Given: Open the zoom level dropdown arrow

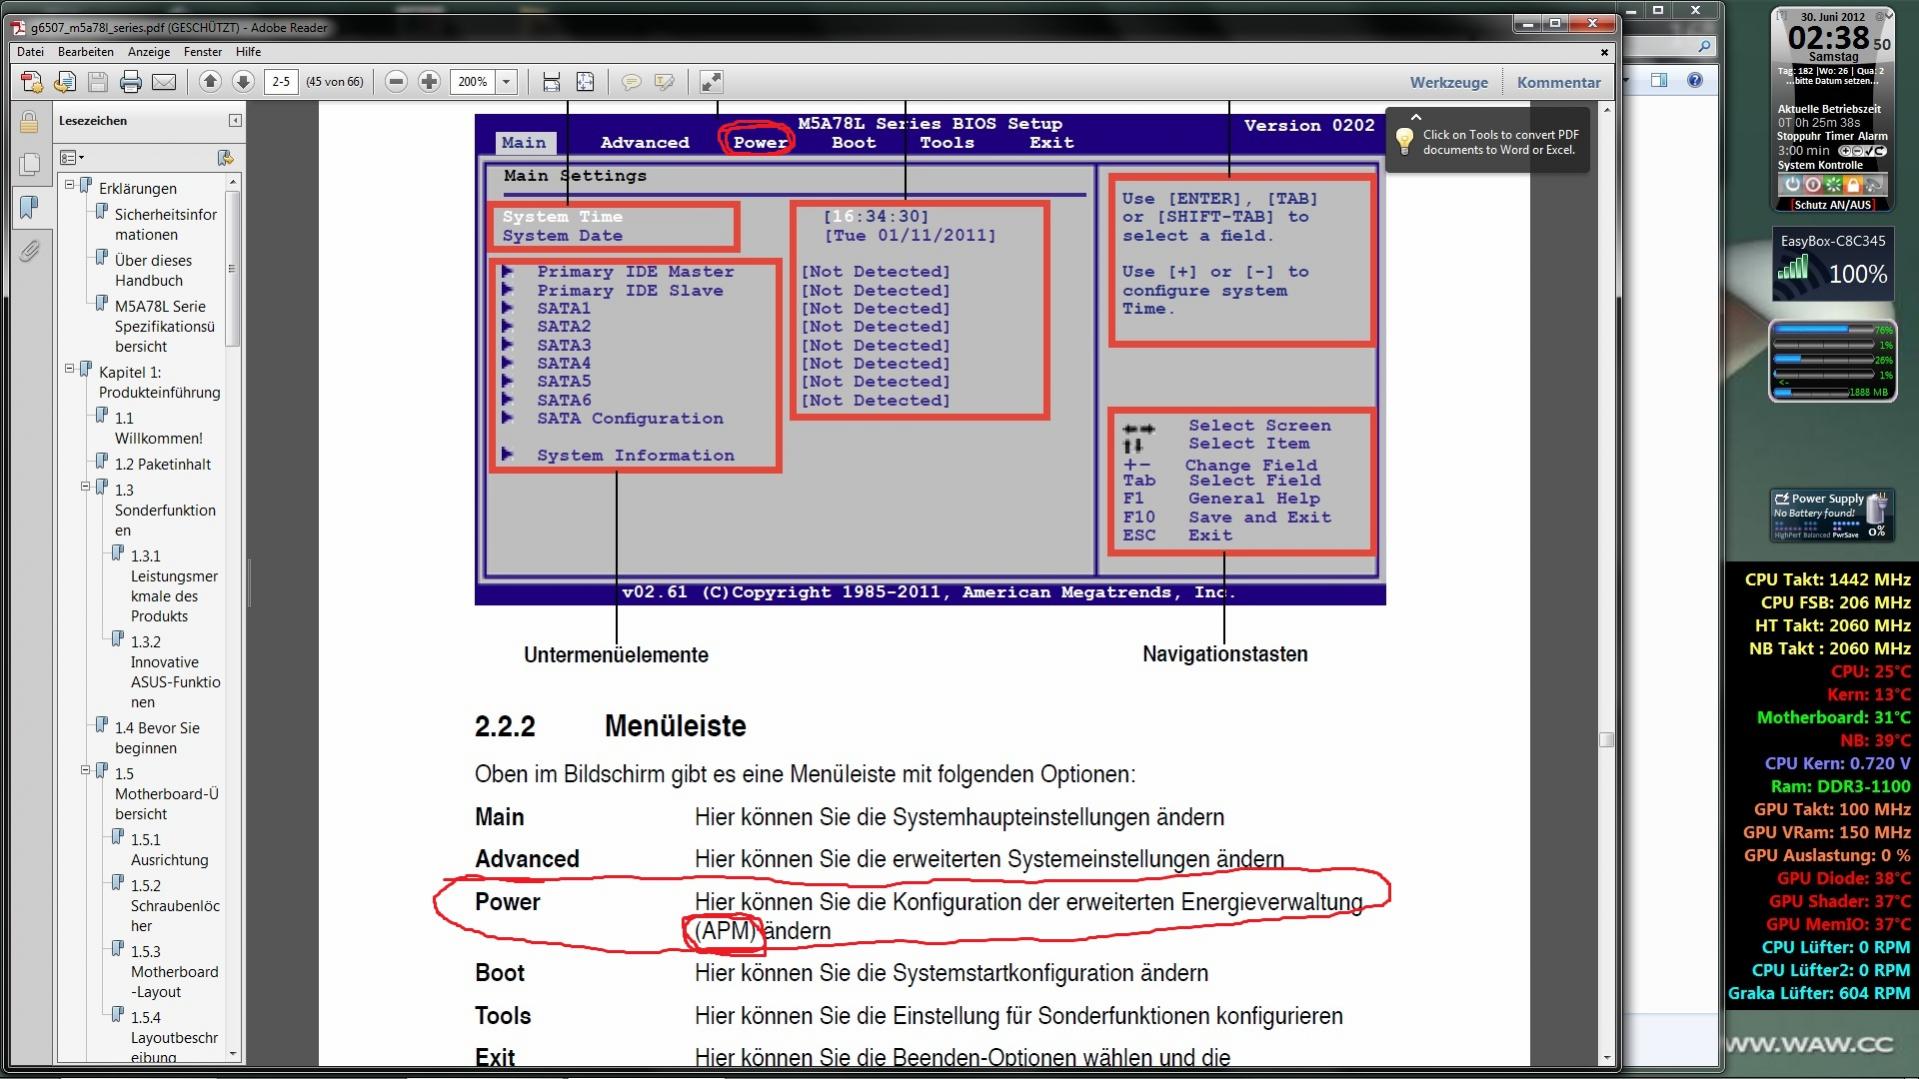Looking at the screenshot, I should click(x=507, y=82).
